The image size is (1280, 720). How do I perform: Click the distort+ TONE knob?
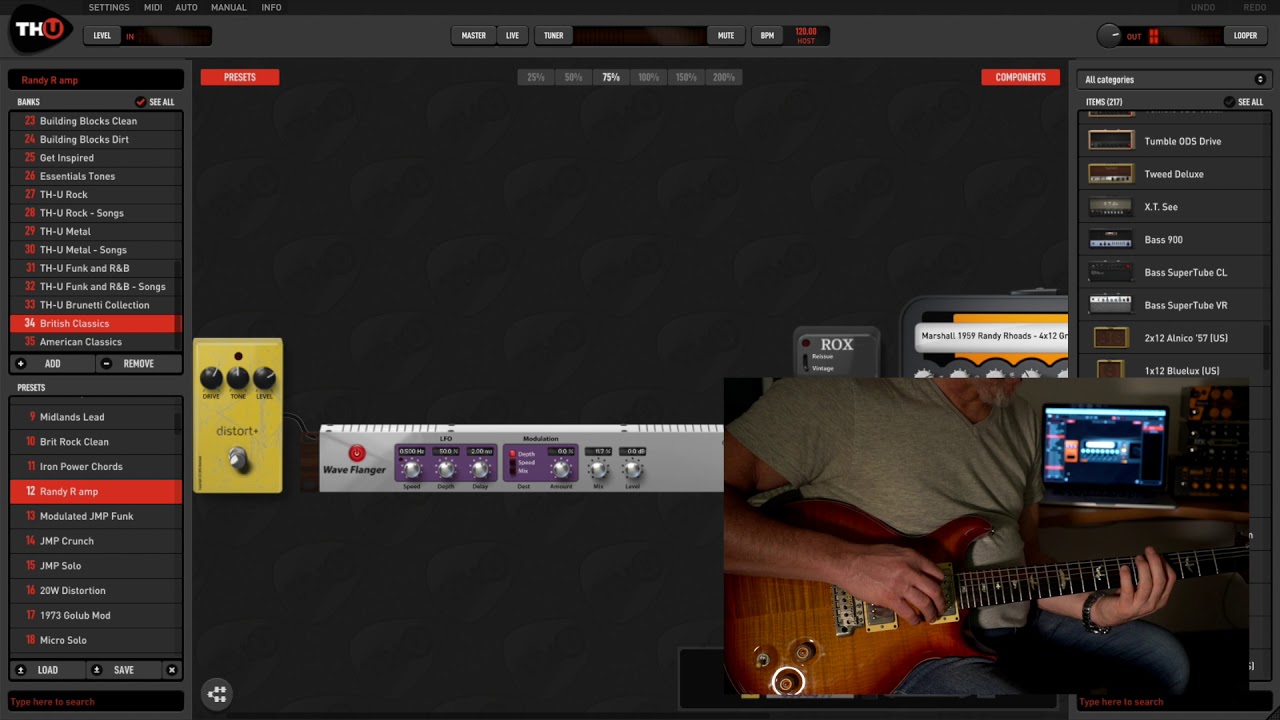(238, 378)
